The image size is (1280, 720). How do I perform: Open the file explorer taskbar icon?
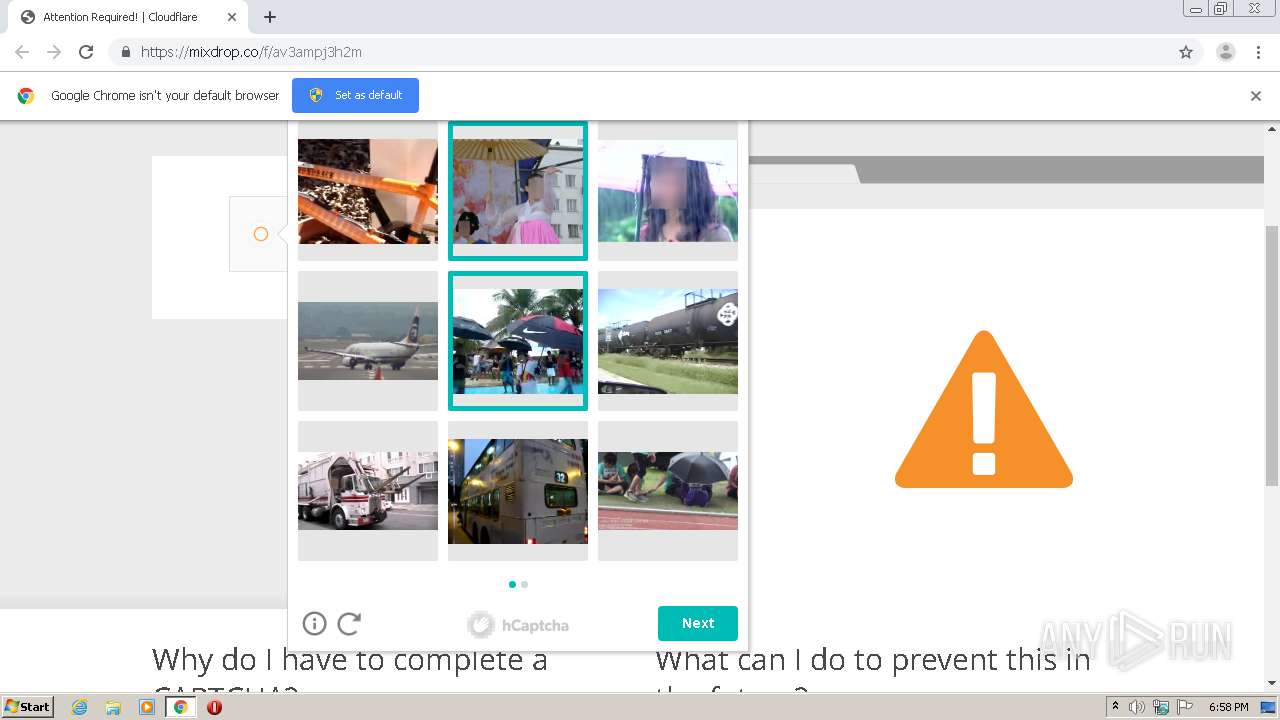click(x=113, y=707)
